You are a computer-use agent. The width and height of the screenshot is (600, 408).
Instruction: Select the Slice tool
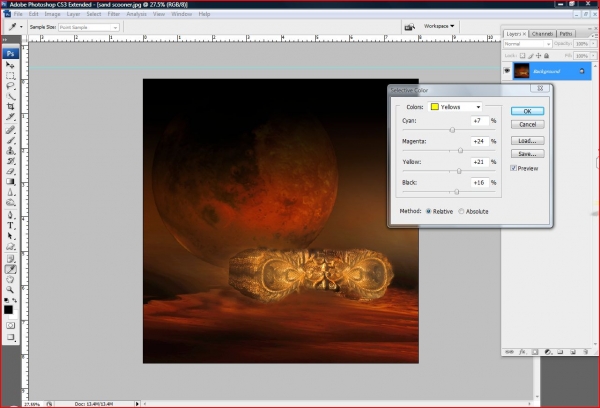pos(10,117)
